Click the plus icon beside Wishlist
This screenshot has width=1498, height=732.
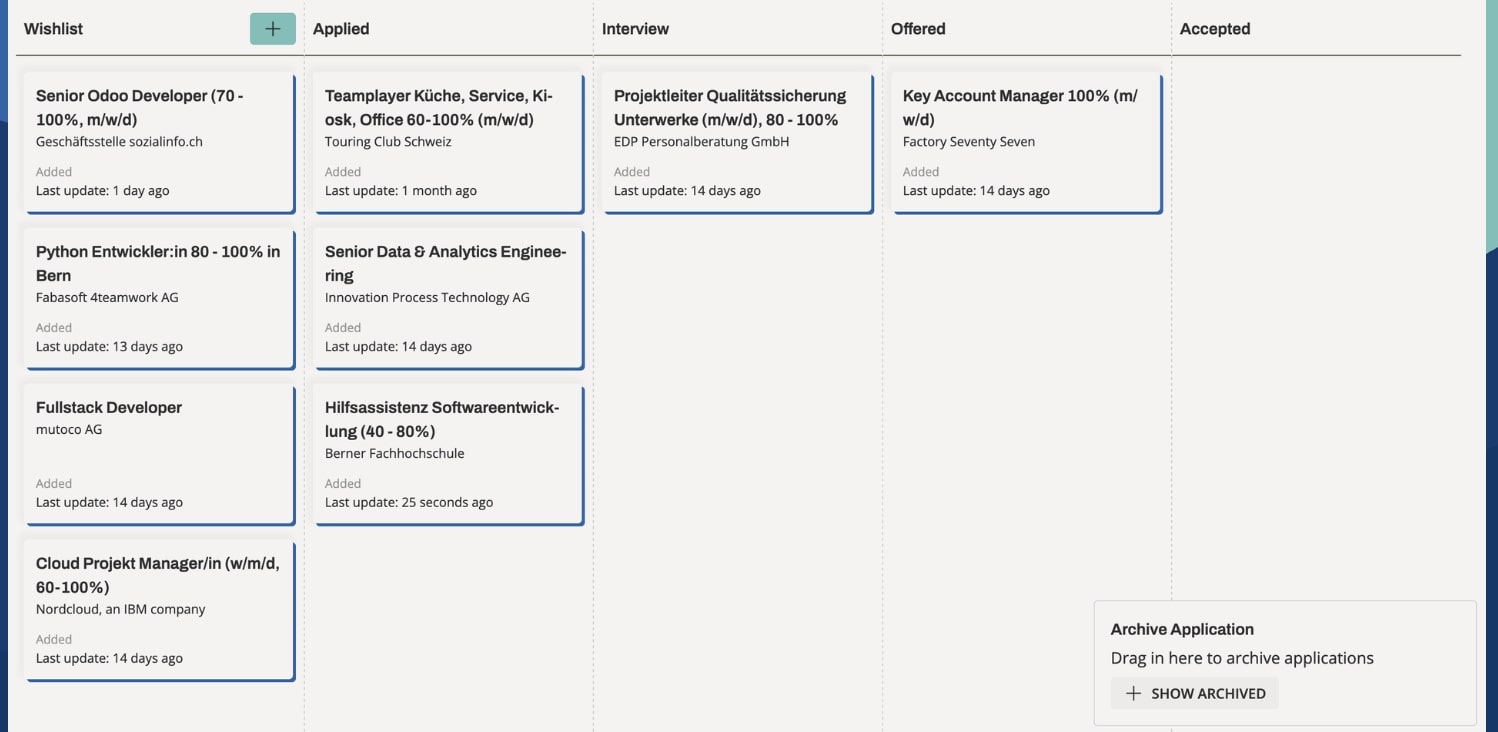tap(272, 29)
